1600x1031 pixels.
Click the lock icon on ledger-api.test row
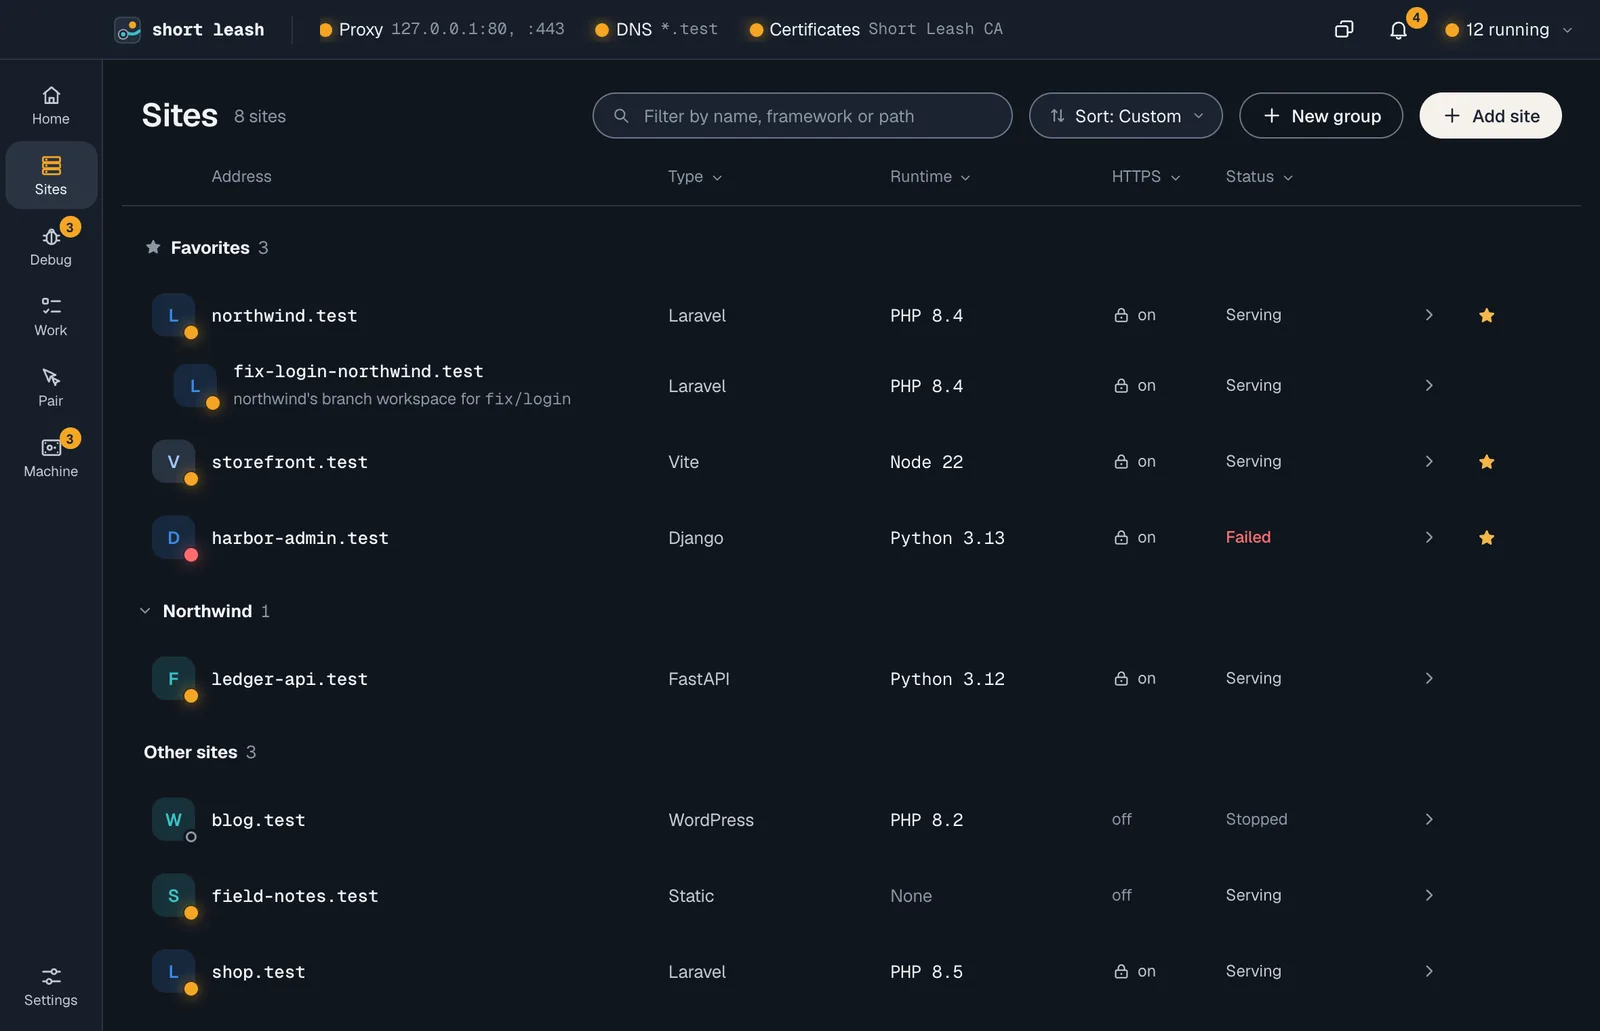[x=1121, y=678]
